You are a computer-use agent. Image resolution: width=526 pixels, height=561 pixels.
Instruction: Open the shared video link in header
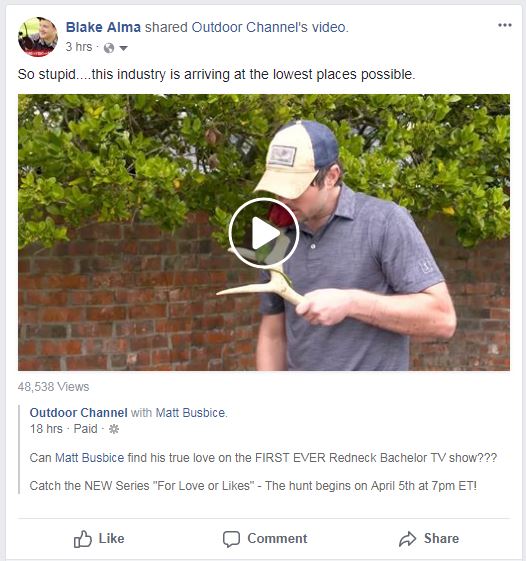point(328,27)
